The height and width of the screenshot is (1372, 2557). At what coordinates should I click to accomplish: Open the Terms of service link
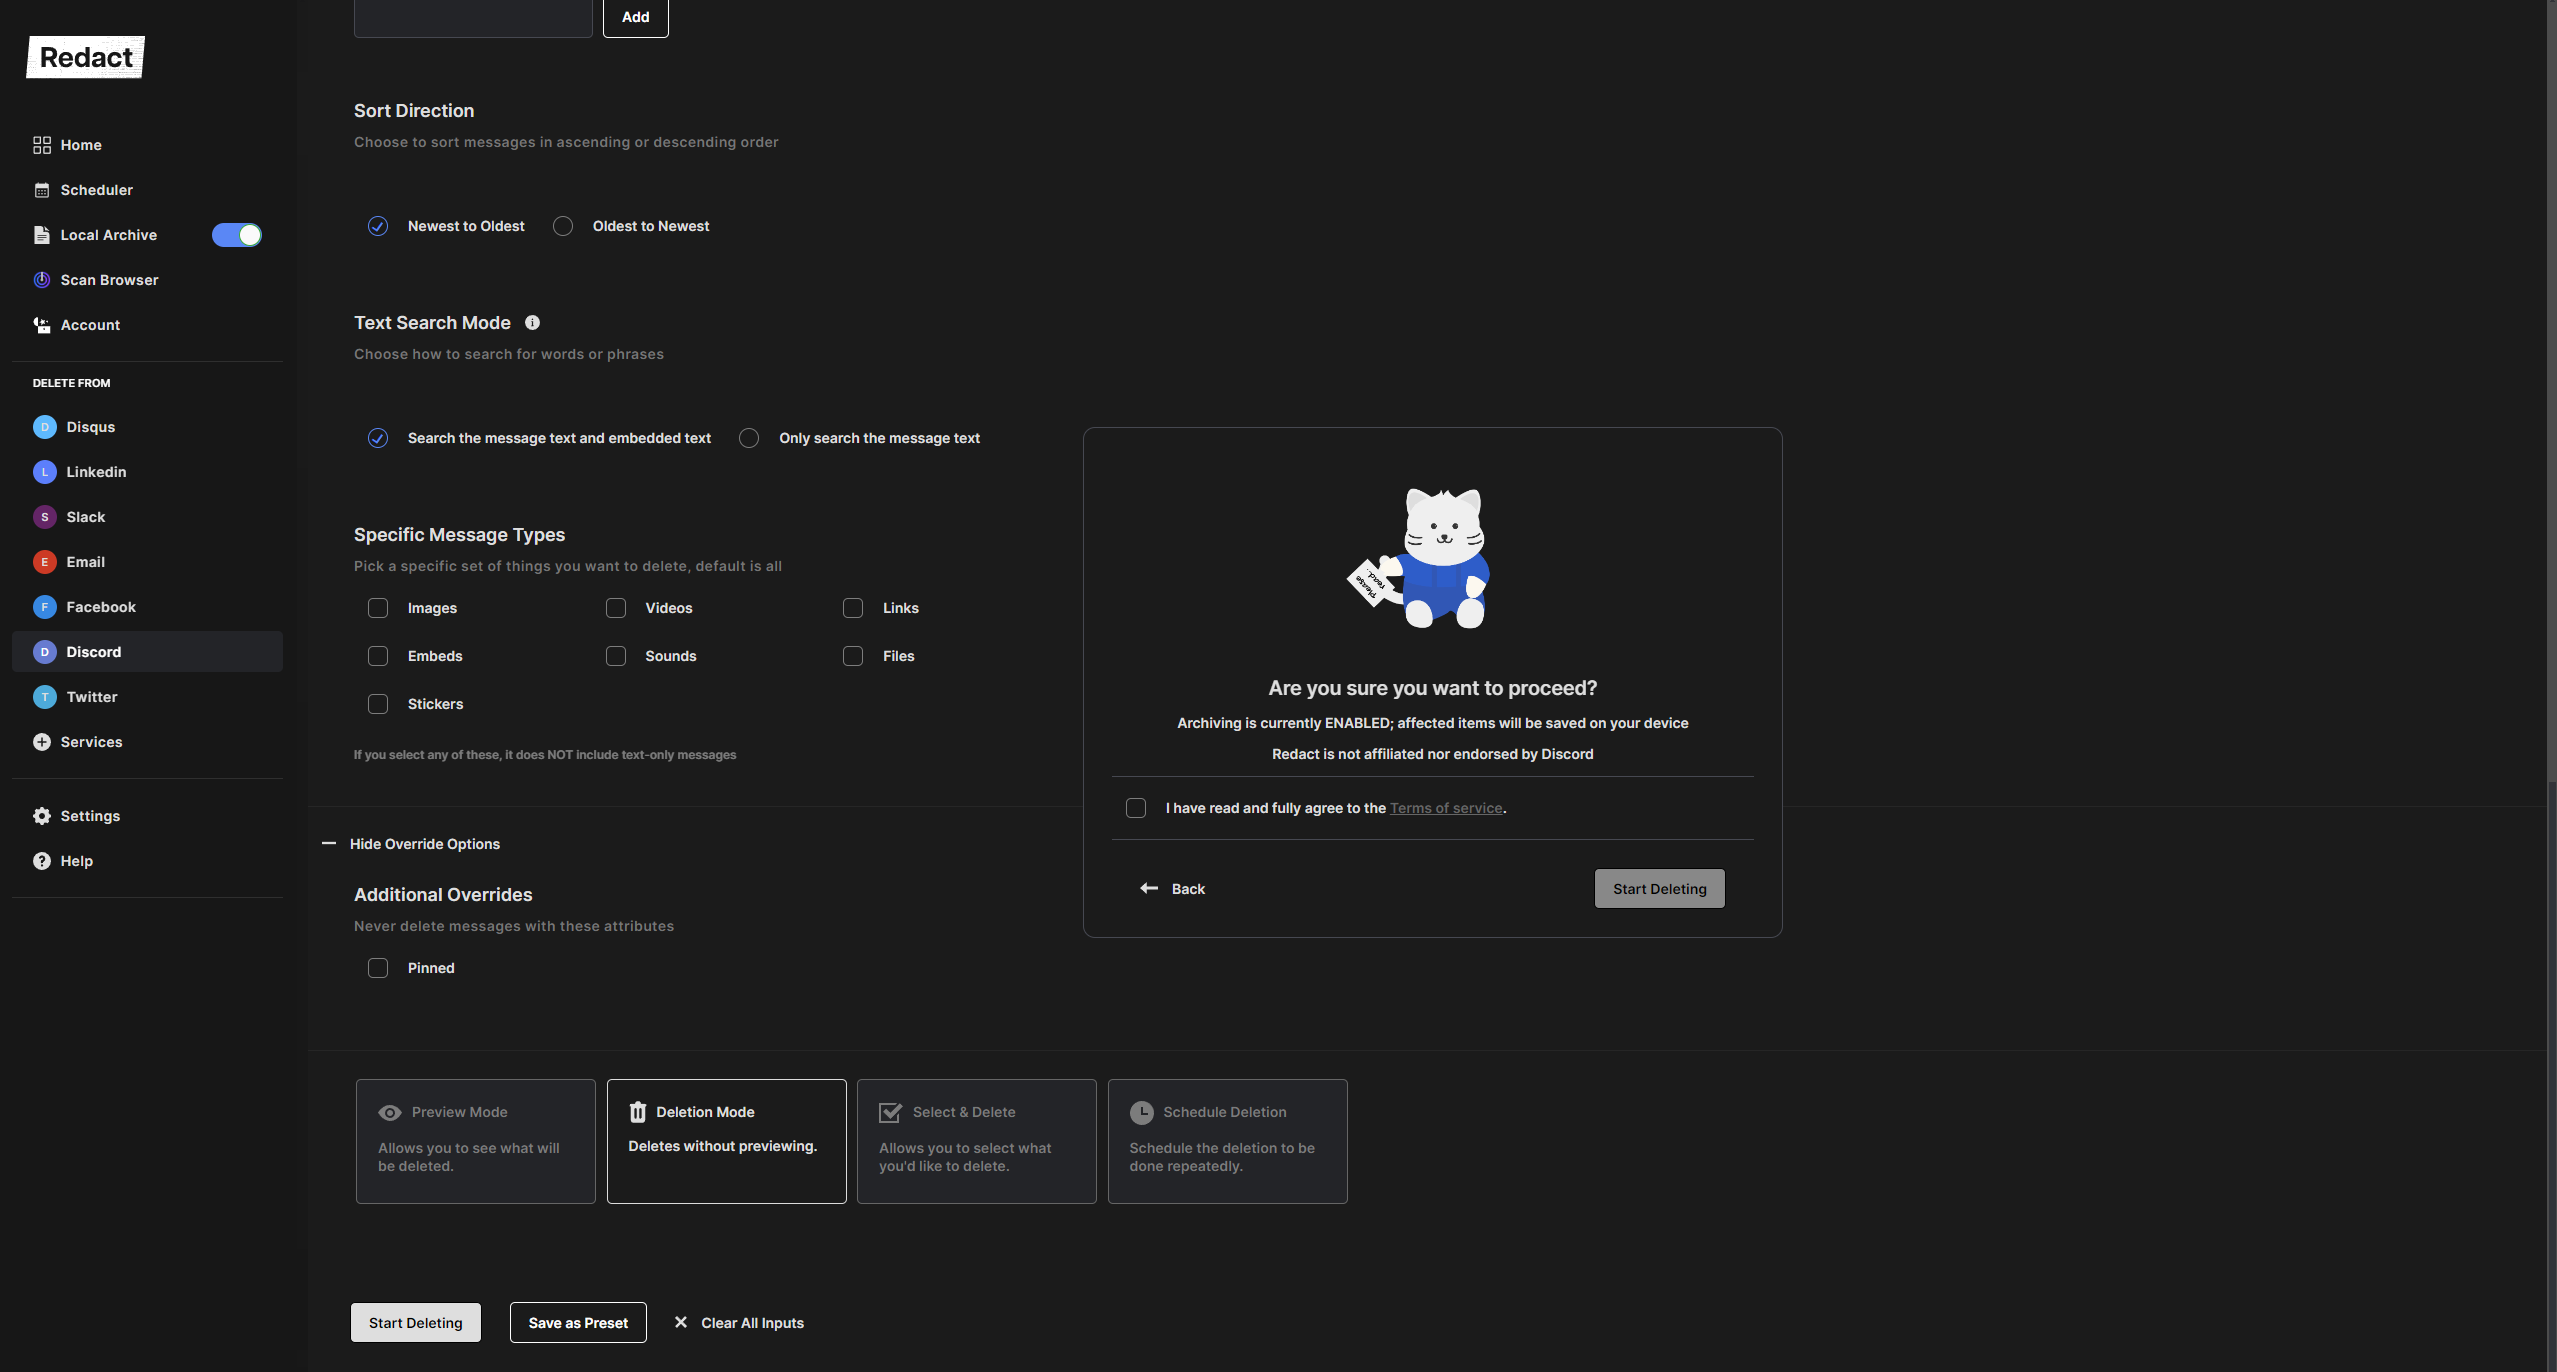pos(1446,808)
